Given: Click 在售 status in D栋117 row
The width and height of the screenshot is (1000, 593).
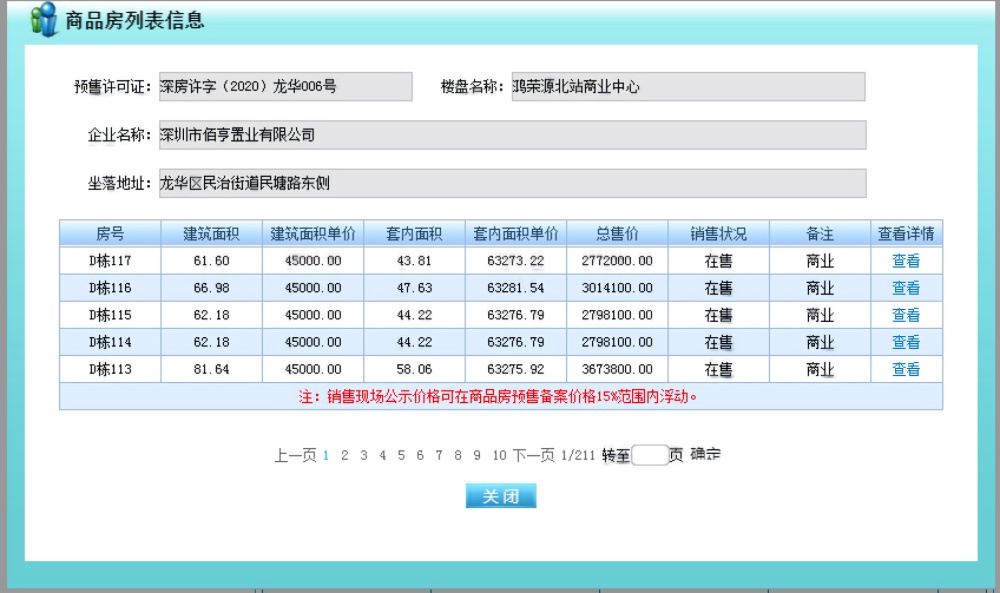Looking at the screenshot, I should (x=719, y=261).
